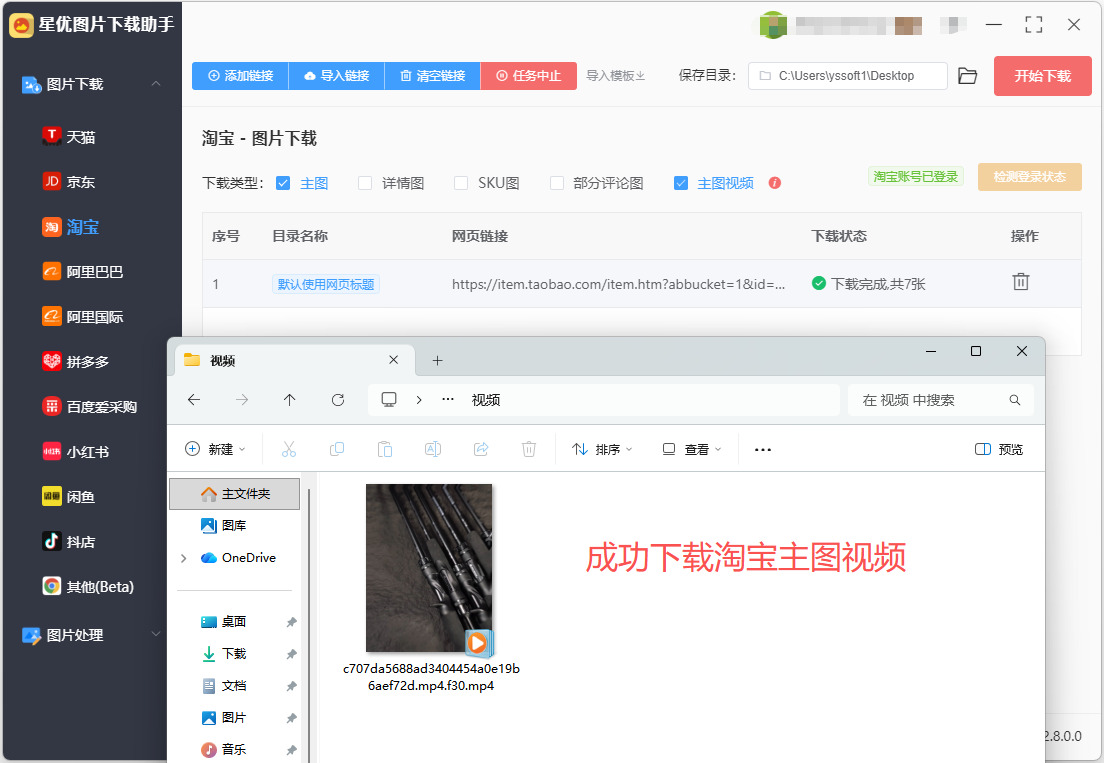This screenshot has width=1104, height=763.
Task: Collapse the 图片下载 sidebar group
Action: 156,84
